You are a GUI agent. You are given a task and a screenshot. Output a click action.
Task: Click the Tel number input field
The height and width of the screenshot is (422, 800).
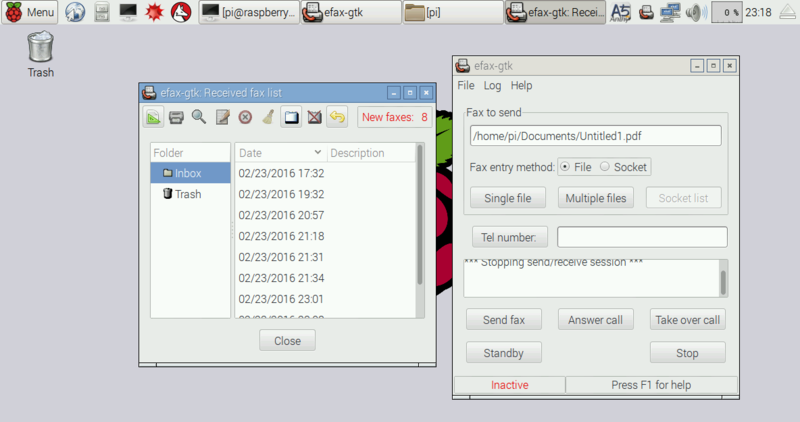coord(642,237)
